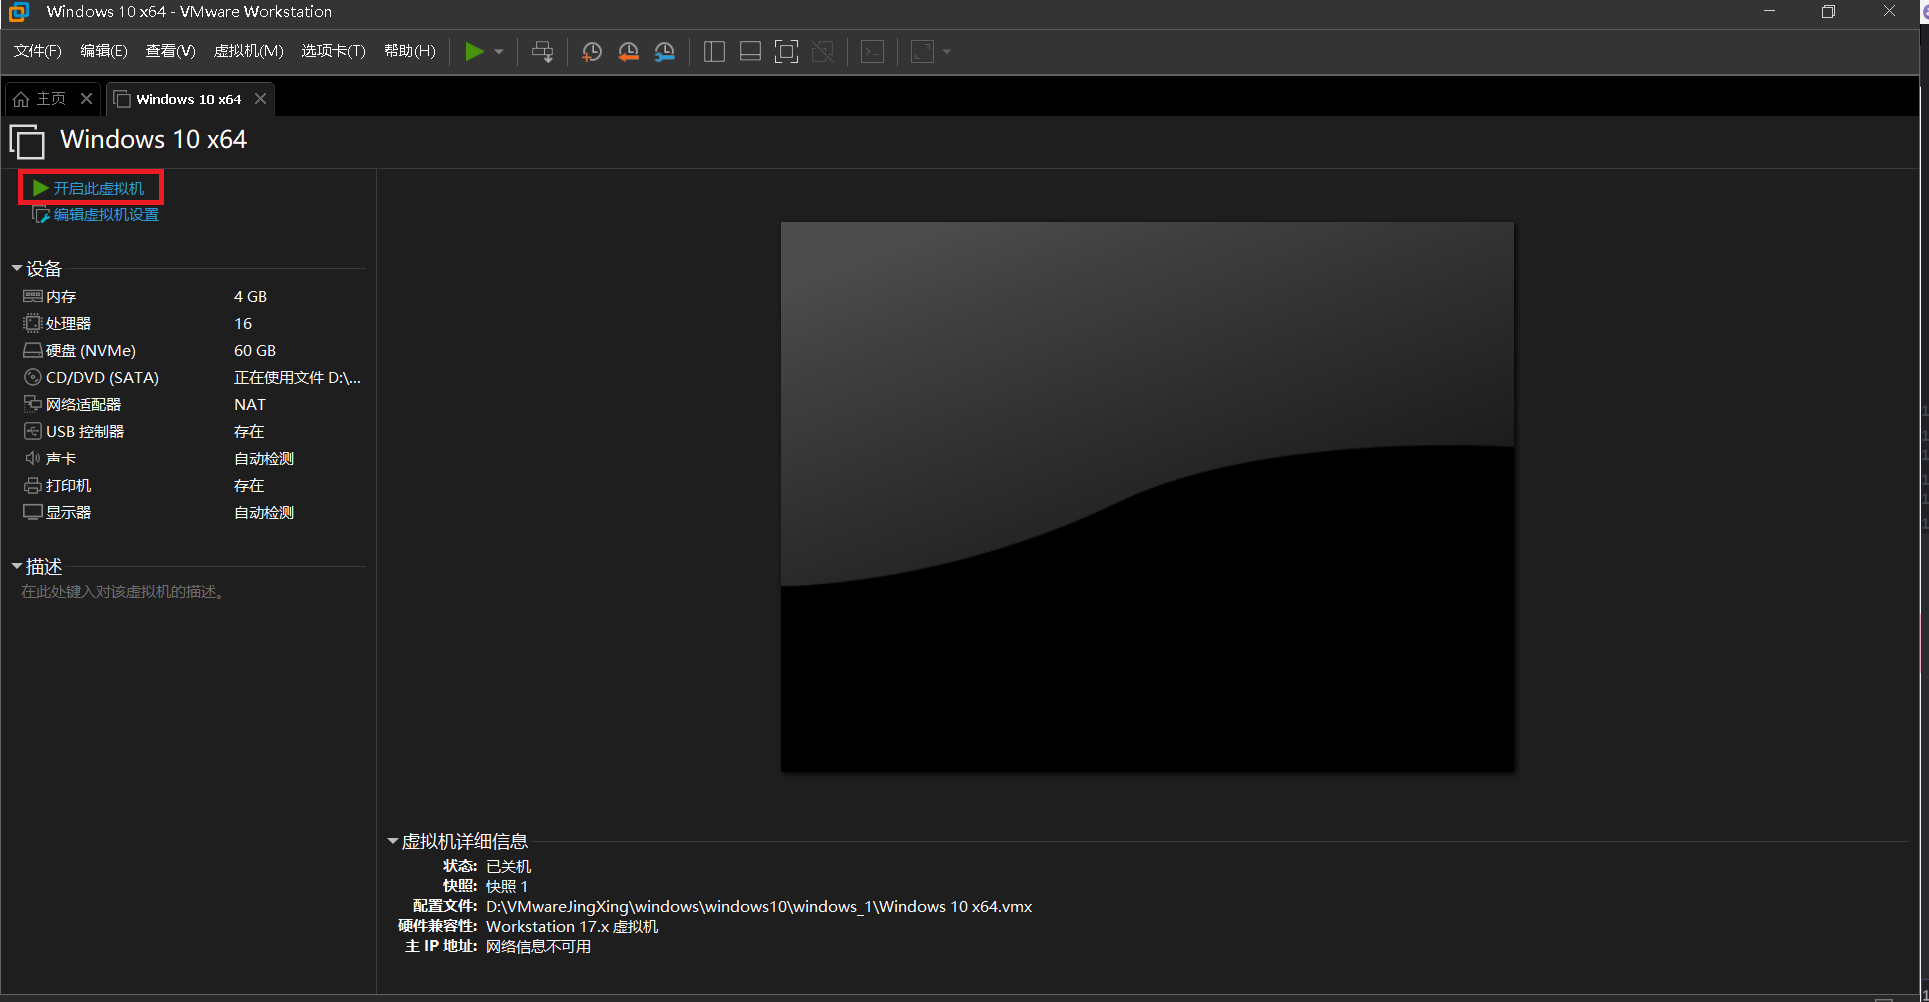Click the VMware Workstation logo in title bar

pos(19,12)
